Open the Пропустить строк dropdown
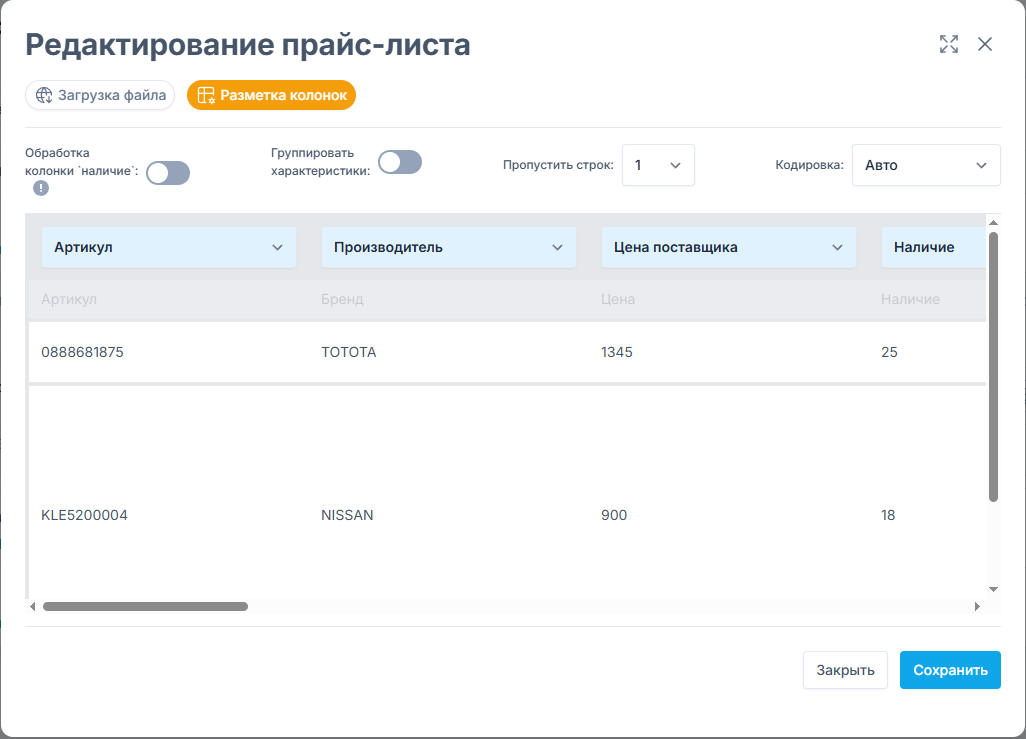 coord(658,165)
